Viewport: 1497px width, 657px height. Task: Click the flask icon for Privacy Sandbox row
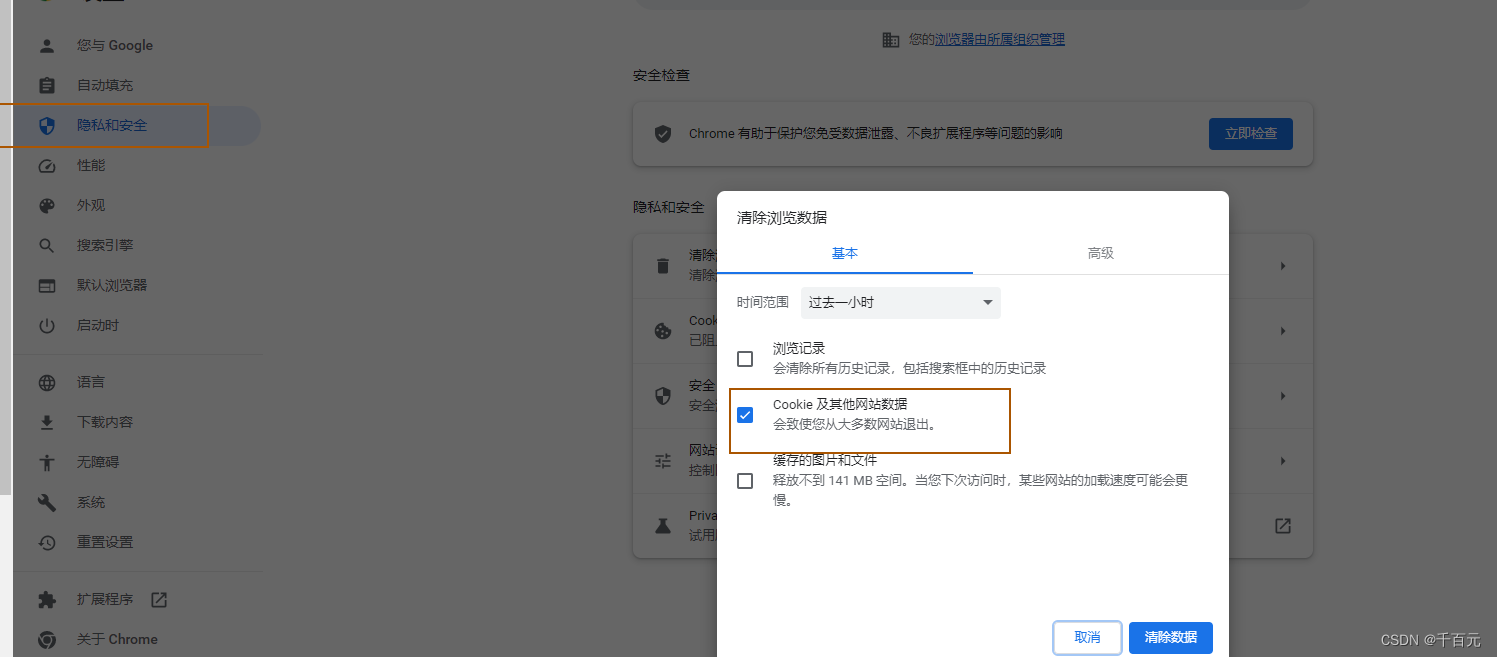pyautogui.click(x=662, y=526)
